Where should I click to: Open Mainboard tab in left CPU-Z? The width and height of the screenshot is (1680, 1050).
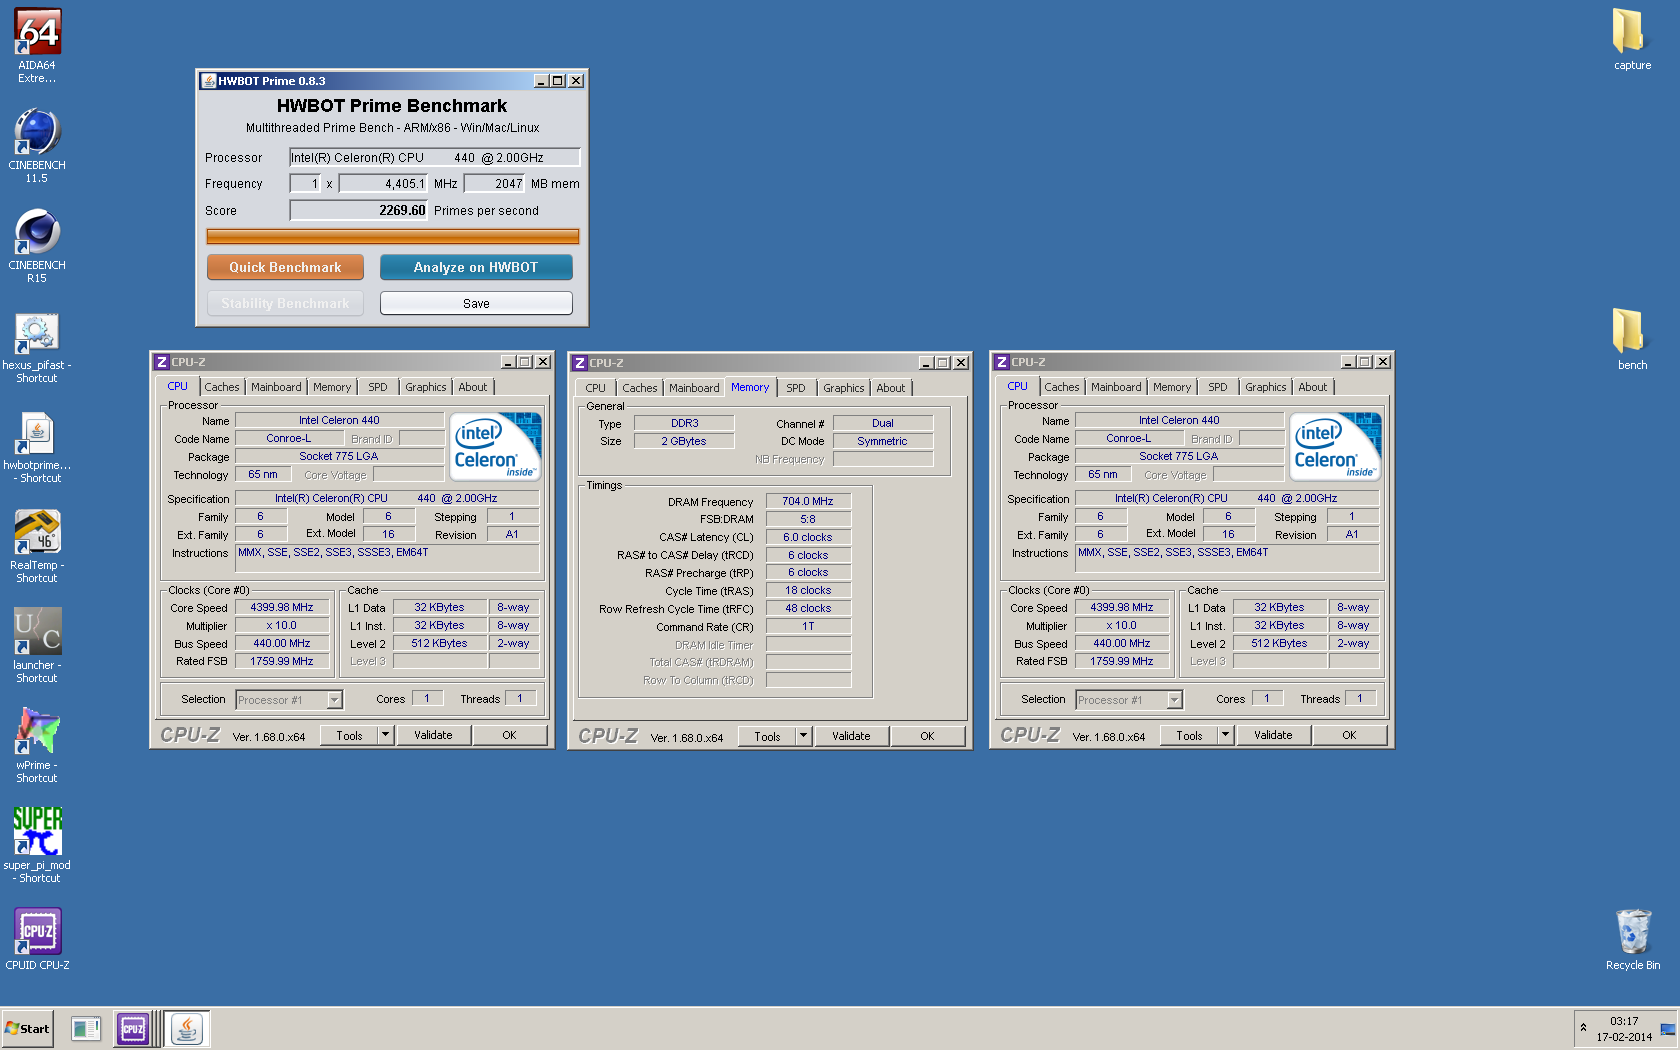coord(276,387)
